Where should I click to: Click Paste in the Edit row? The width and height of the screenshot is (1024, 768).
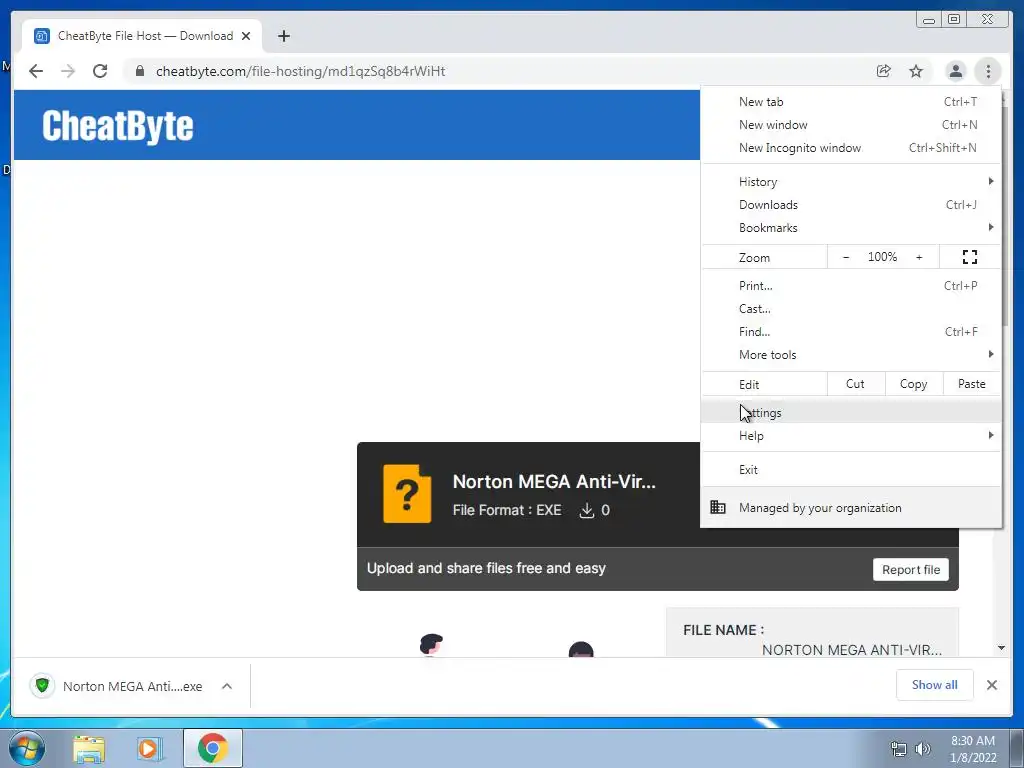tap(972, 384)
